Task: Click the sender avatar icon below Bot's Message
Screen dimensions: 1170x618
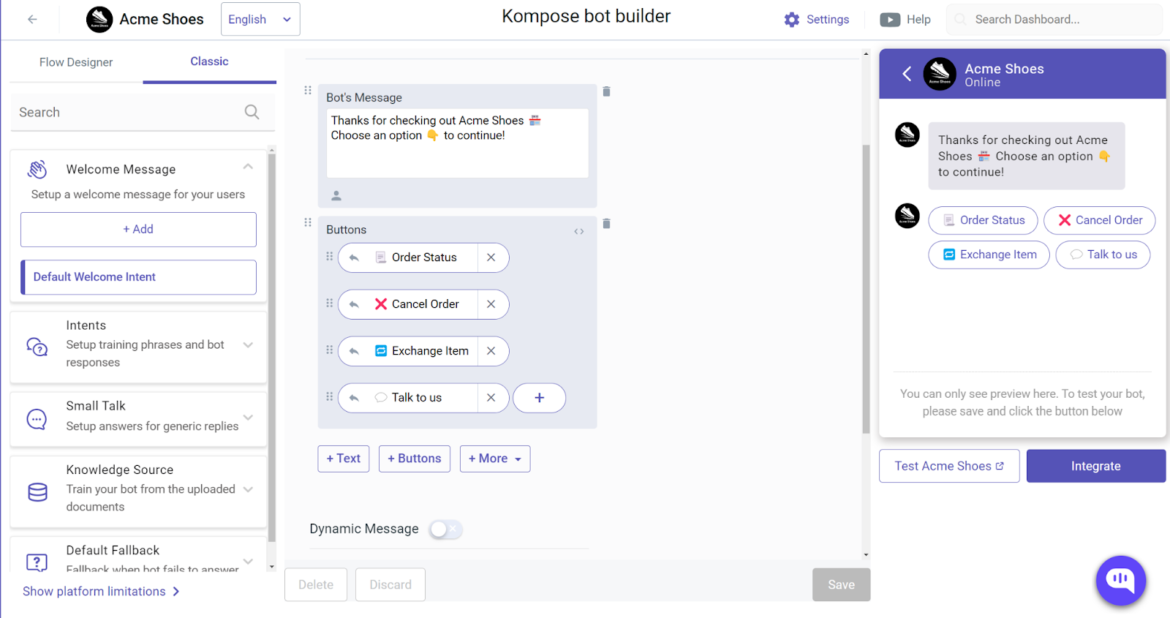Action: [x=334, y=195]
